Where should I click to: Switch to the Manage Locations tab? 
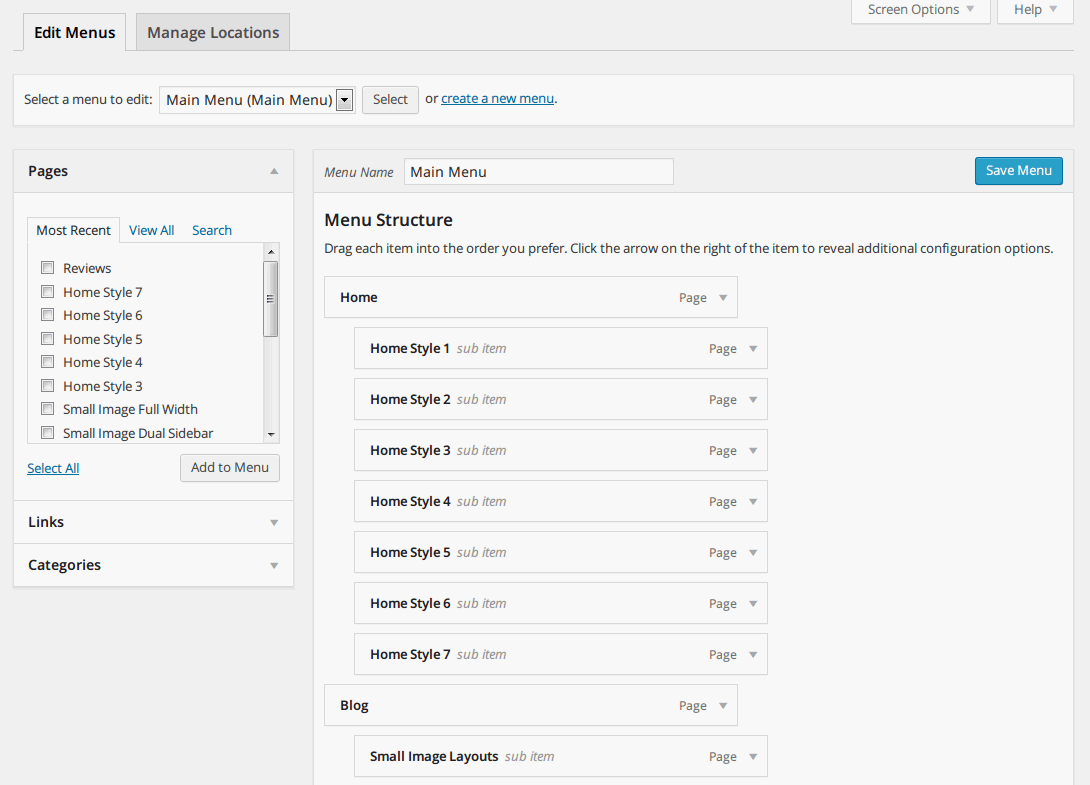coord(213,32)
